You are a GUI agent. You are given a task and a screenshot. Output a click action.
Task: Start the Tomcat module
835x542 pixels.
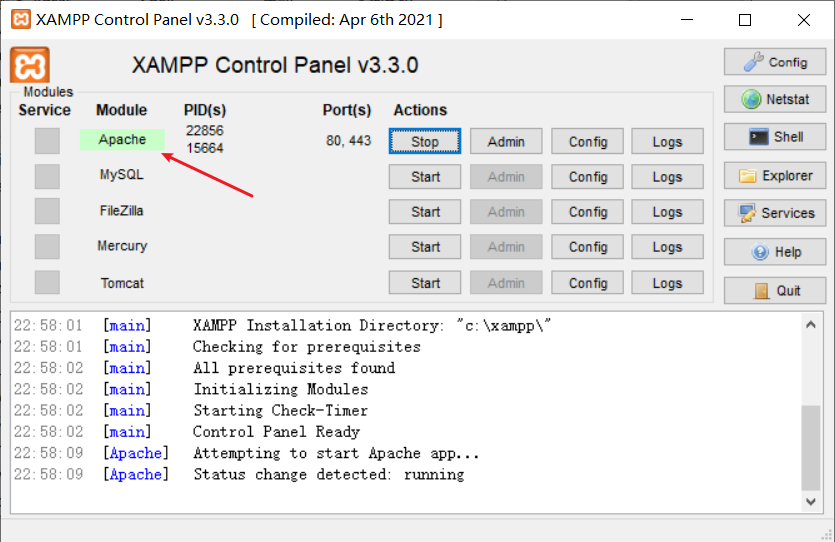pyautogui.click(x=425, y=282)
